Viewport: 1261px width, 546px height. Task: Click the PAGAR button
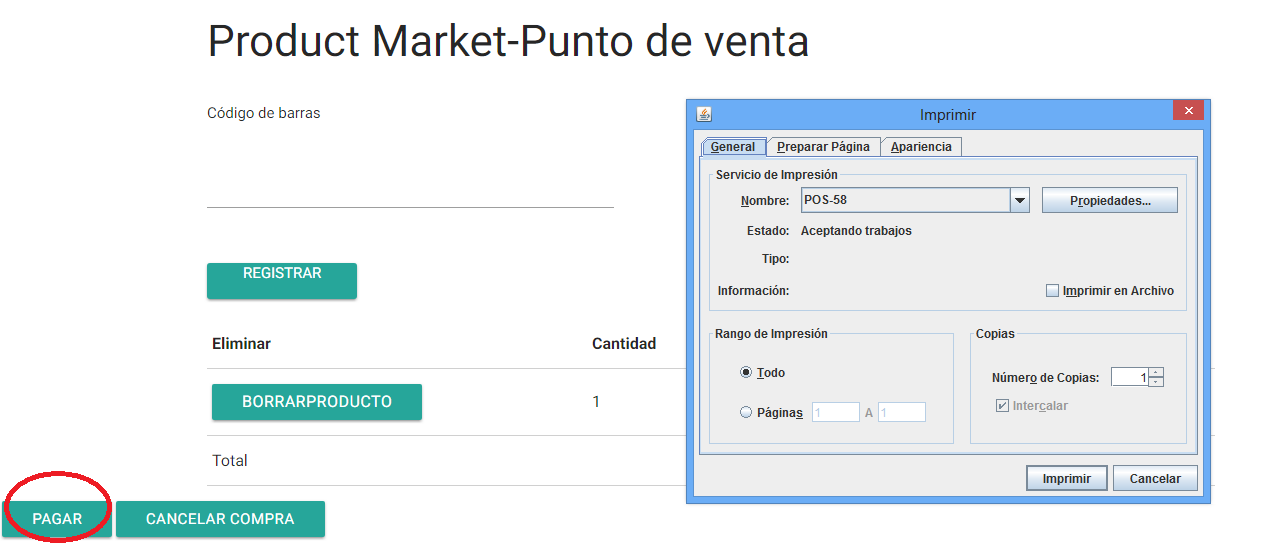pyautogui.click(x=57, y=520)
